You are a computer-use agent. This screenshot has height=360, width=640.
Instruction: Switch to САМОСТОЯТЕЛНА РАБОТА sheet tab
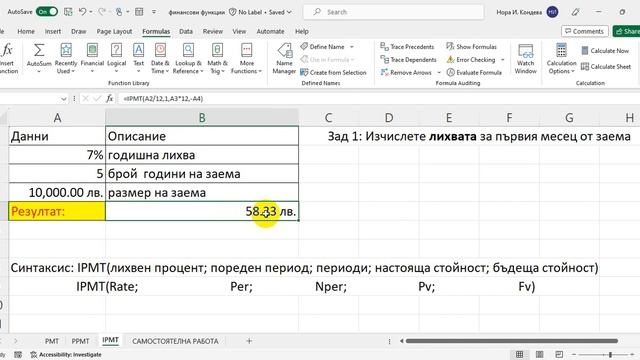coord(175,341)
